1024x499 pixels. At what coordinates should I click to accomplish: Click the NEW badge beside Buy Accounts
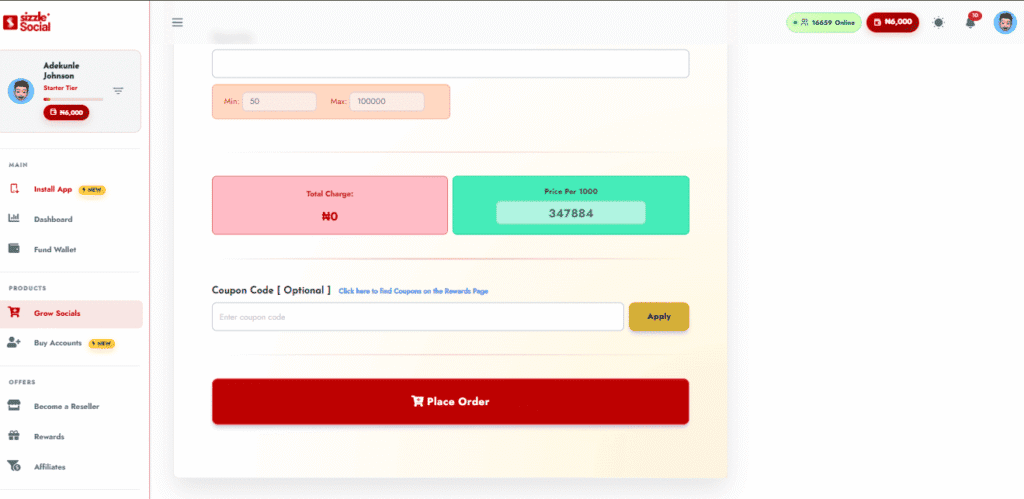[102, 344]
